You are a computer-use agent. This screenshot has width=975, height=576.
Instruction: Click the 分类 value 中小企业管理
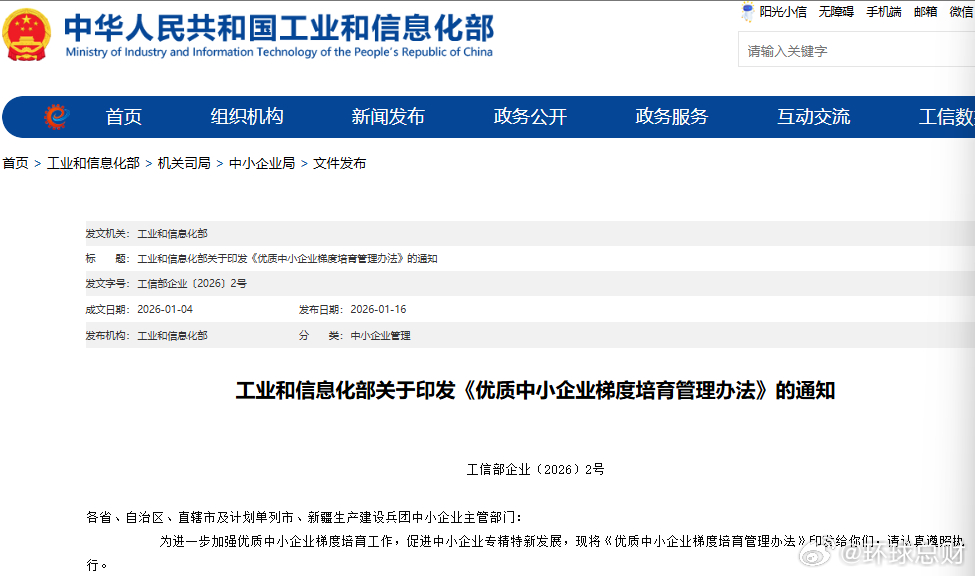point(381,335)
